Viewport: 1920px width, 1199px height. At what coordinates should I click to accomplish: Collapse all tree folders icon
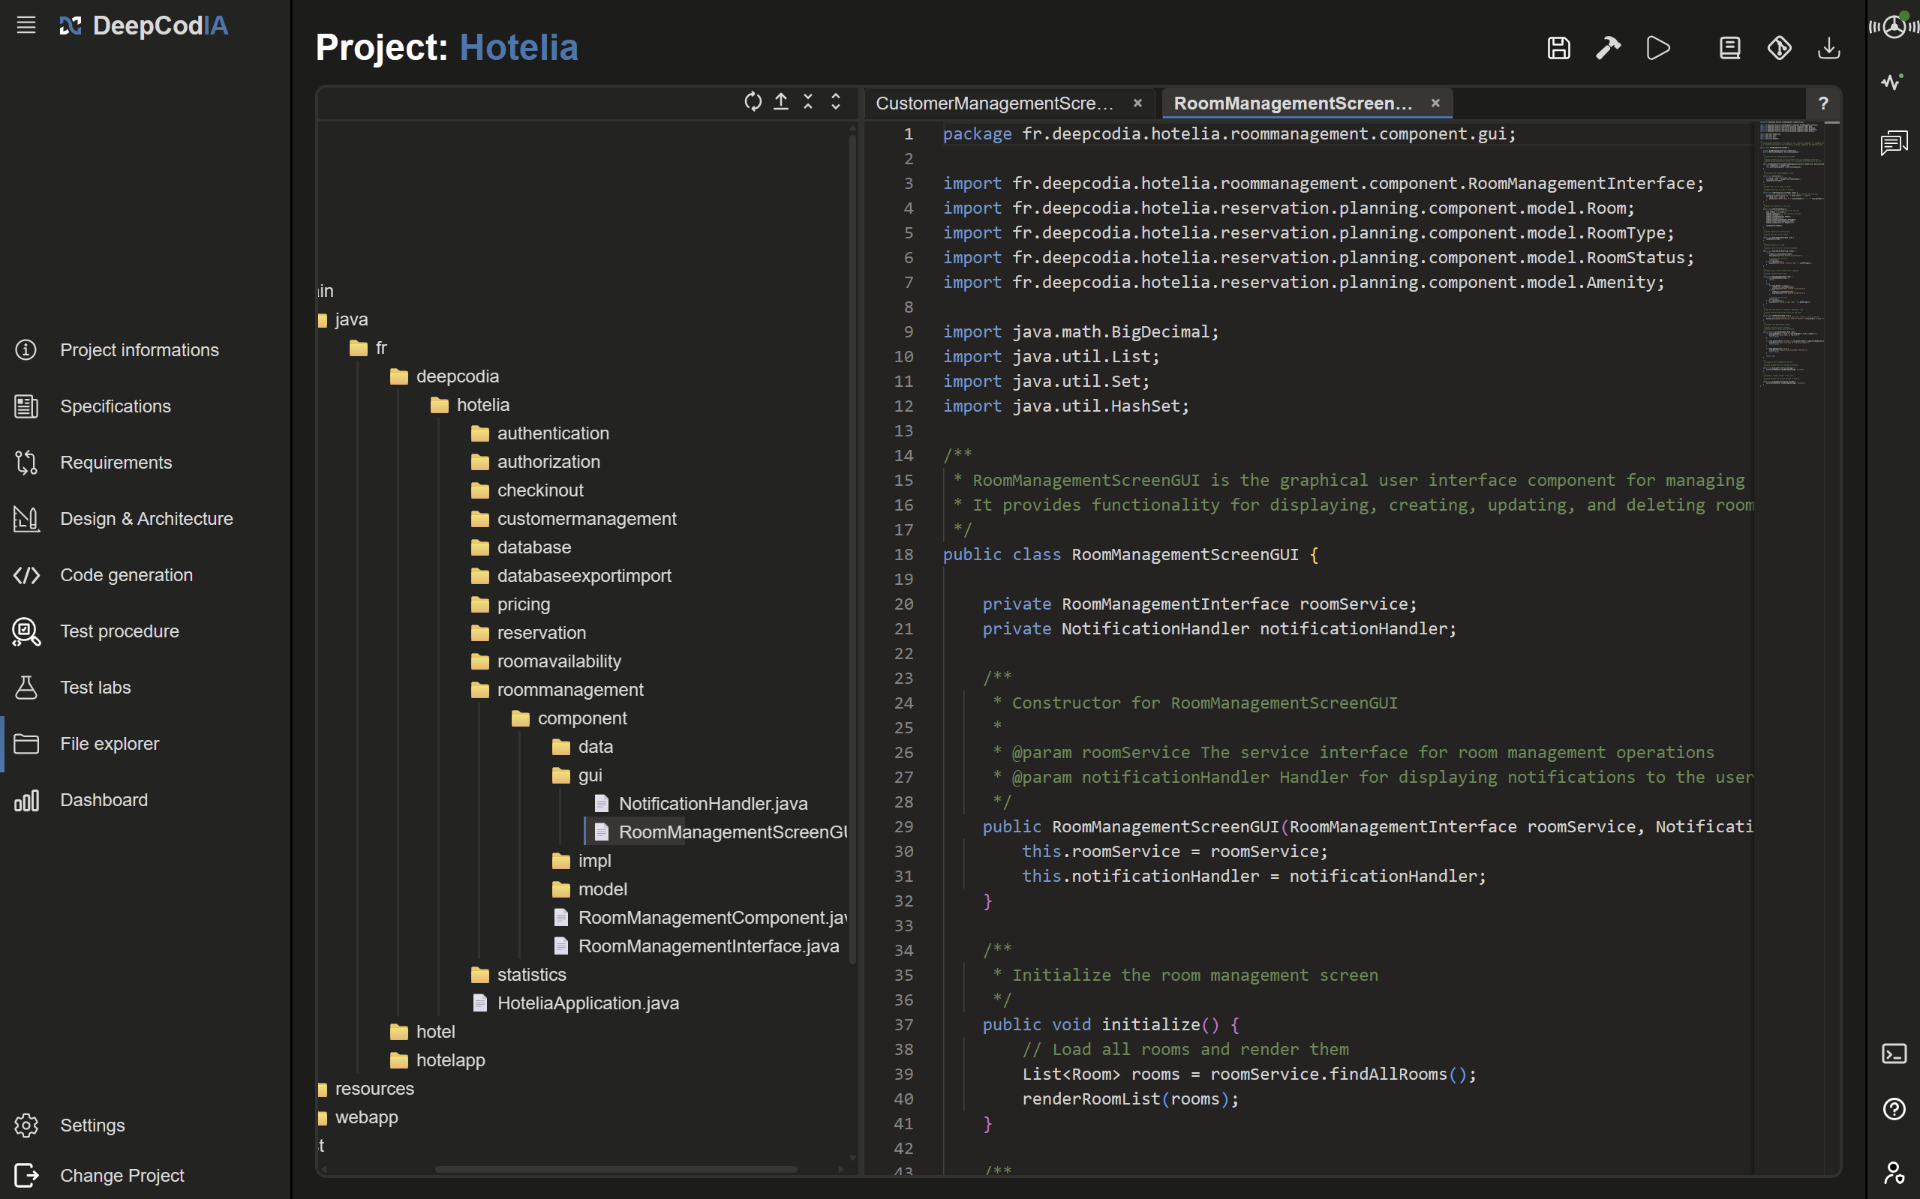(808, 102)
